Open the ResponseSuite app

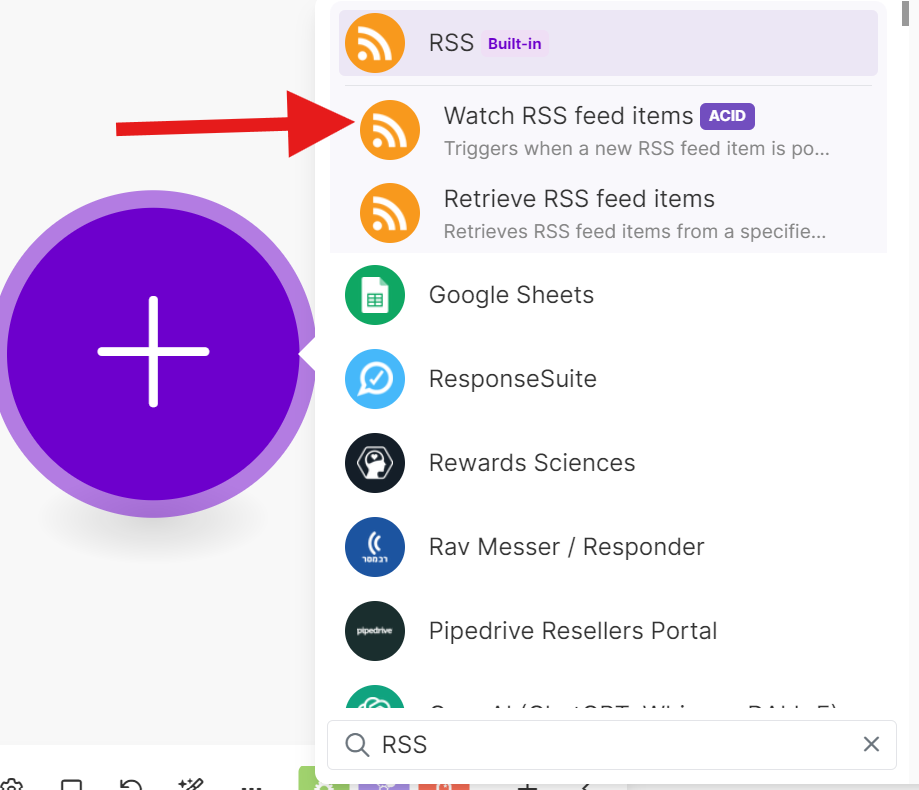(x=608, y=379)
